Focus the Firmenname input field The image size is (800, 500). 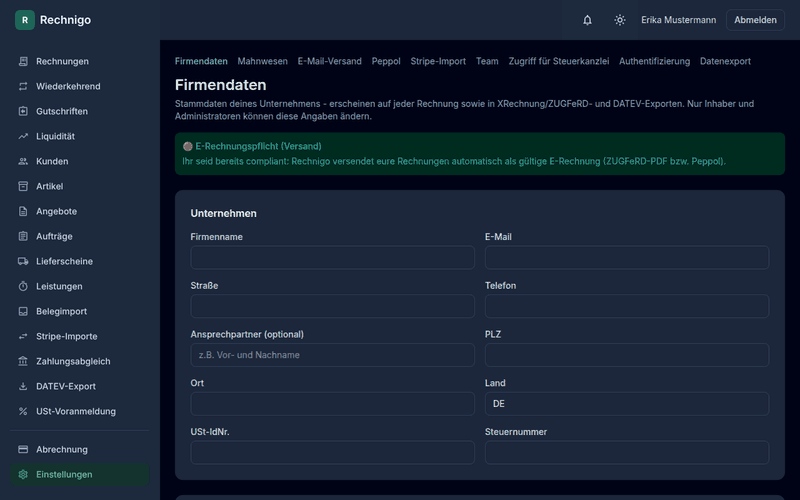point(333,258)
